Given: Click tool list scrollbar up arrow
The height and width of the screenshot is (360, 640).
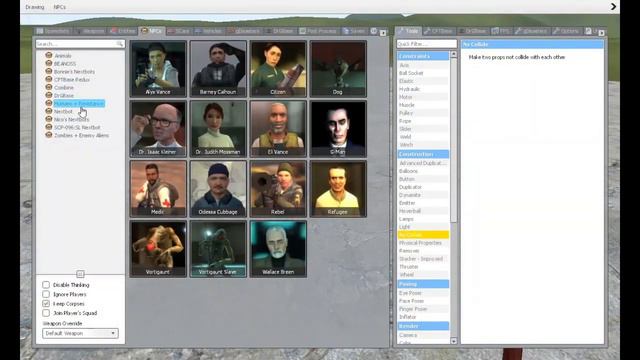Looking at the screenshot, I should tap(453, 54).
